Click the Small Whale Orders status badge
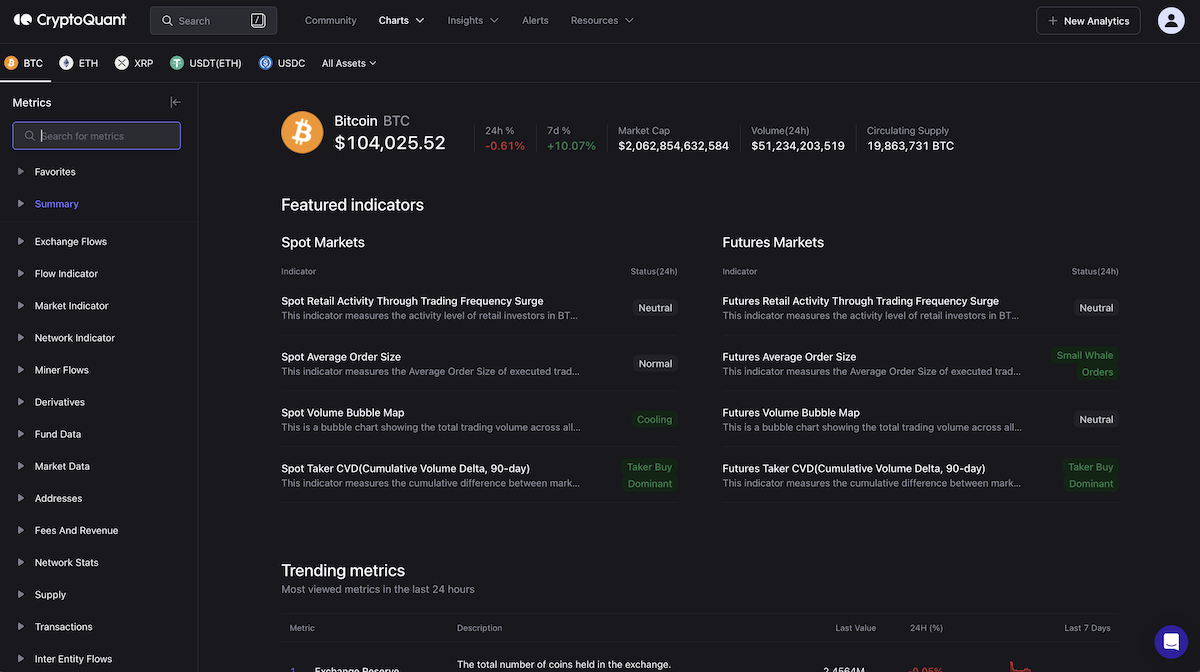The image size is (1200, 672). pyautogui.click(x=1085, y=364)
